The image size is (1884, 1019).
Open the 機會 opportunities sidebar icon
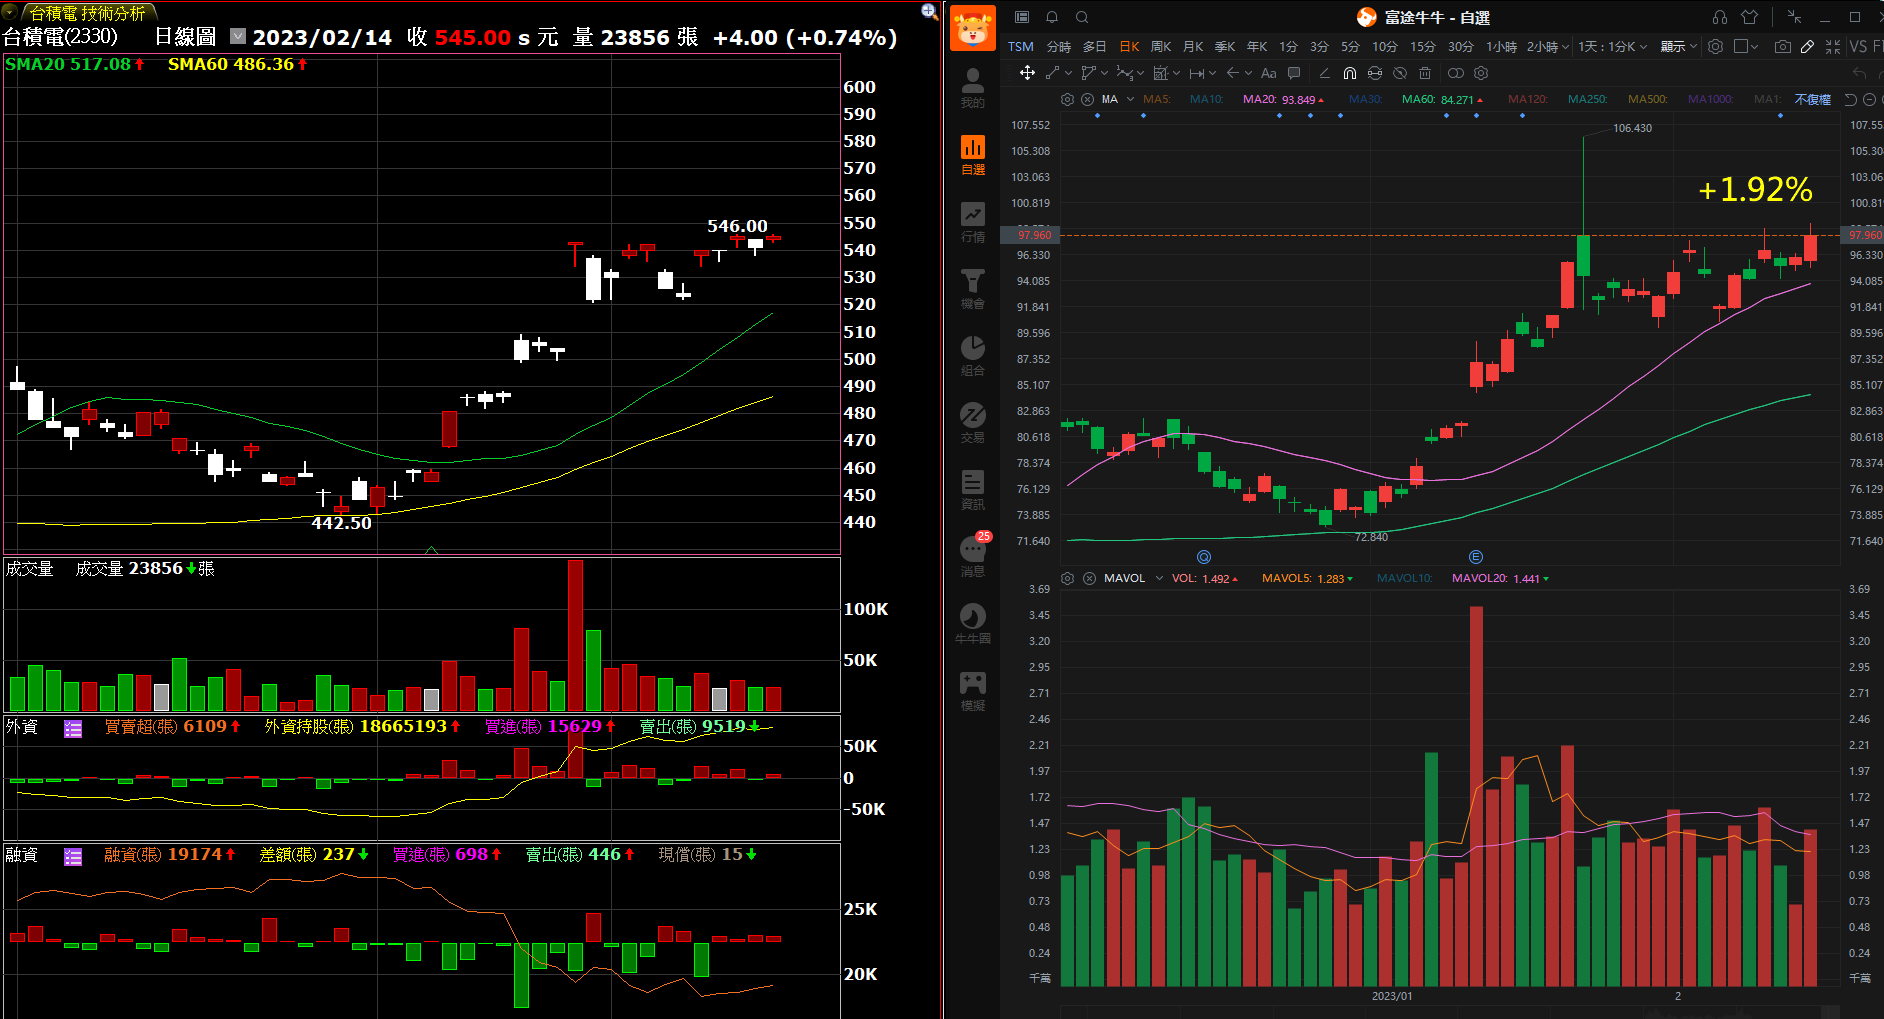(x=972, y=288)
